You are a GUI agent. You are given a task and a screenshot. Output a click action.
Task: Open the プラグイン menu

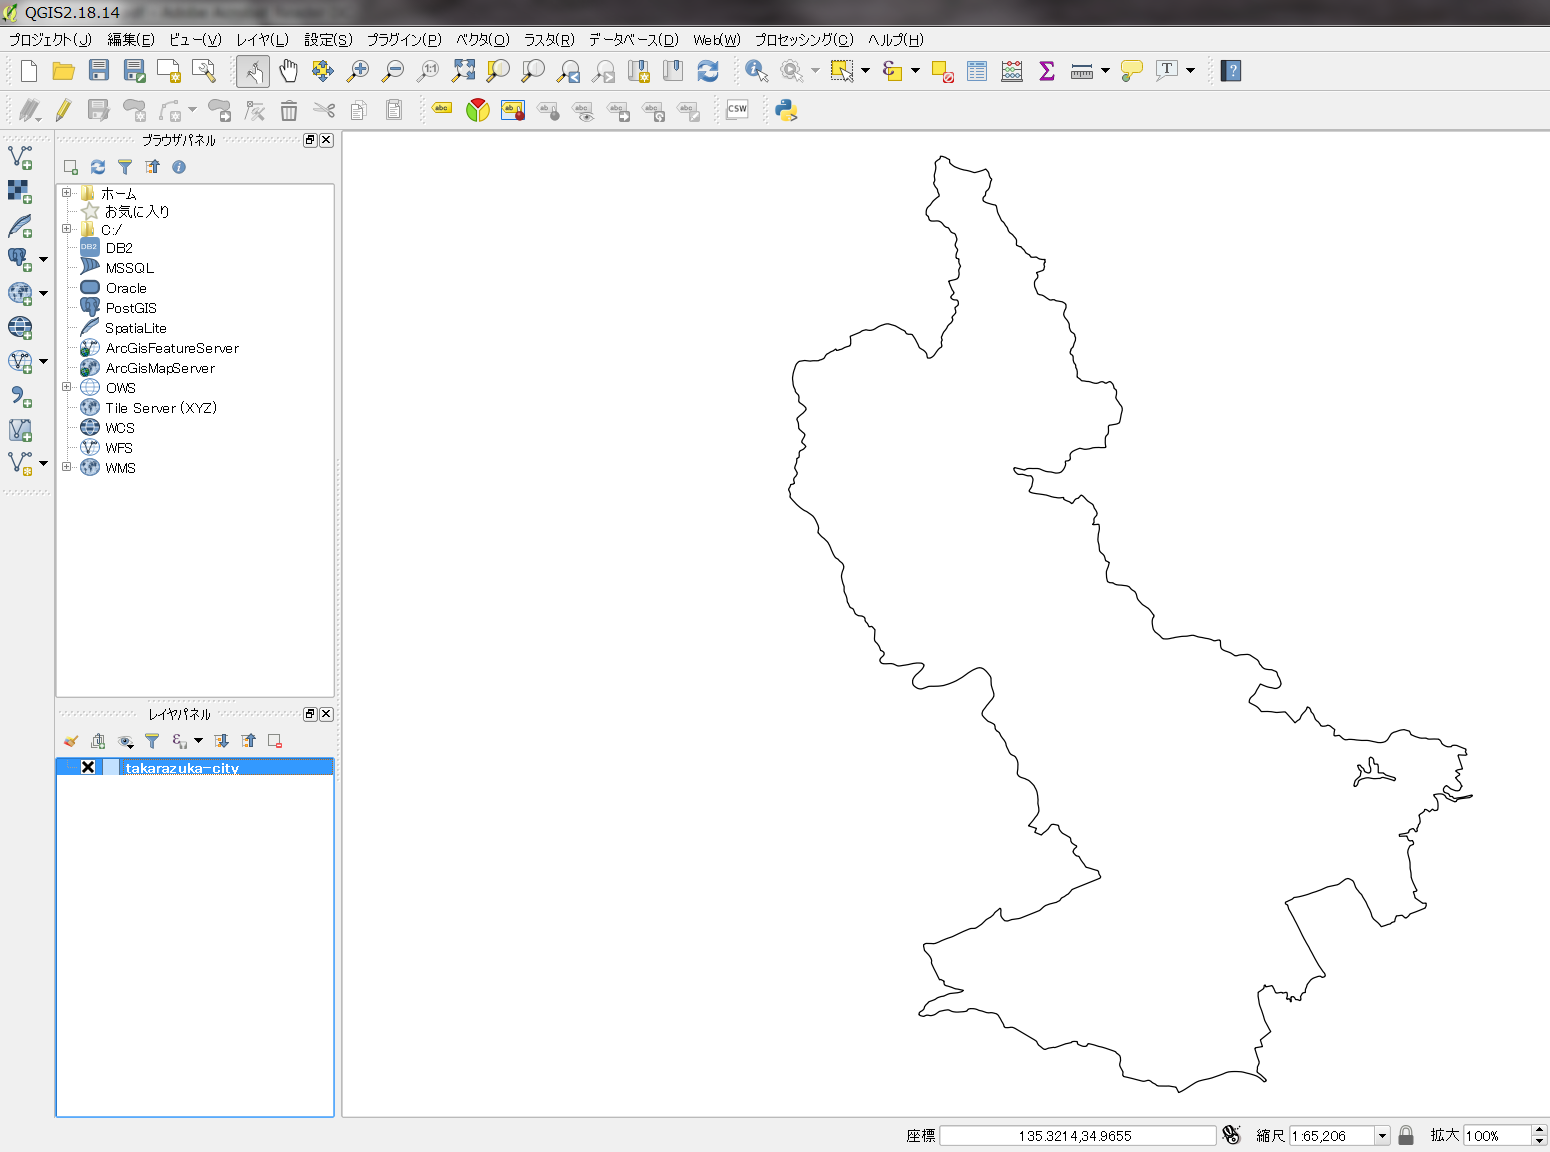pos(404,40)
